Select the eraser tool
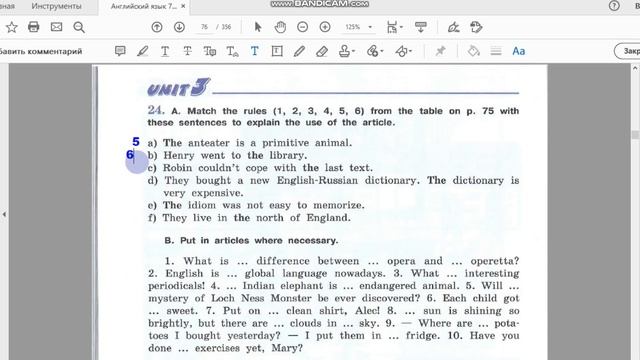 point(322,51)
